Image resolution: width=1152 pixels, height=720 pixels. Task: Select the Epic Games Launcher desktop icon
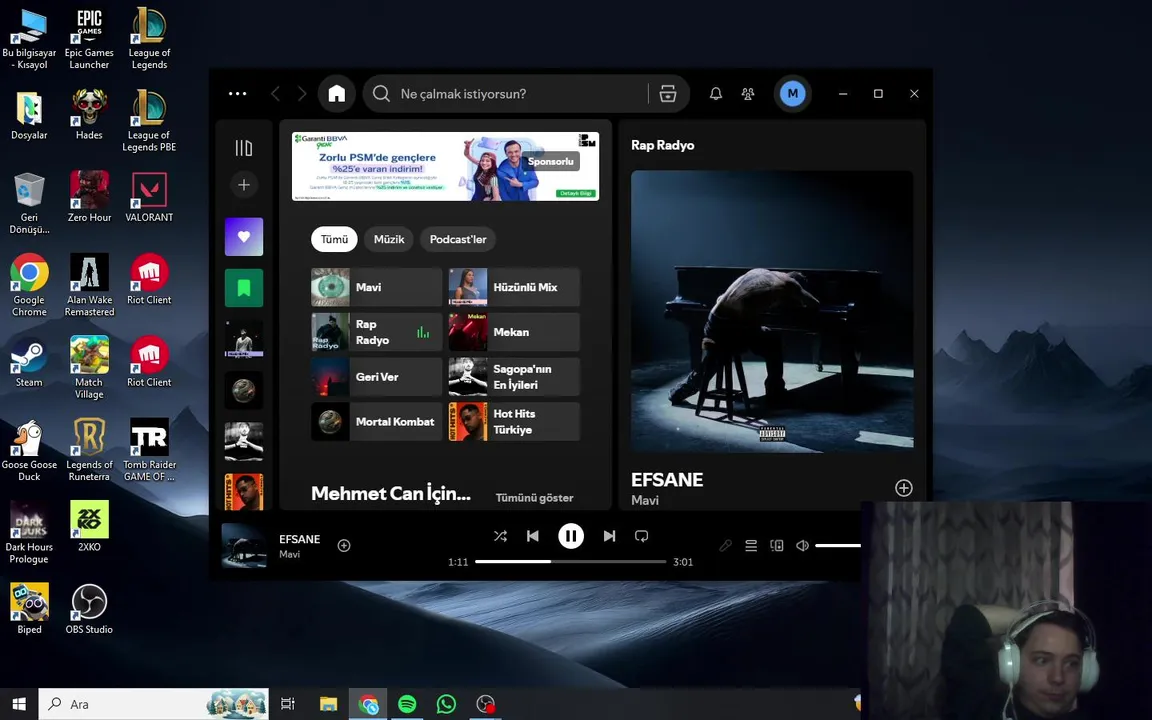89,38
